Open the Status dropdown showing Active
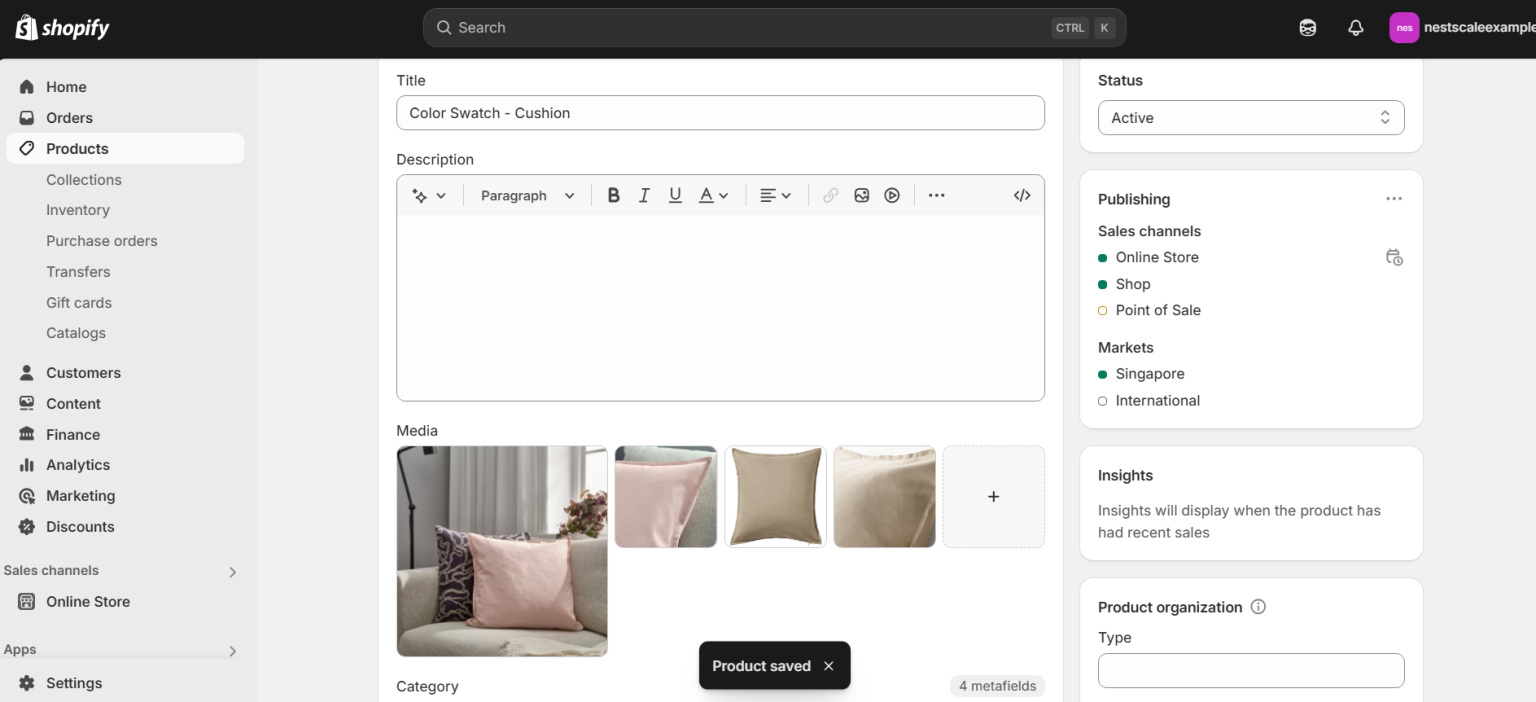This screenshot has width=1536, height=702. pyautogui.click(x=1250, y=117)
